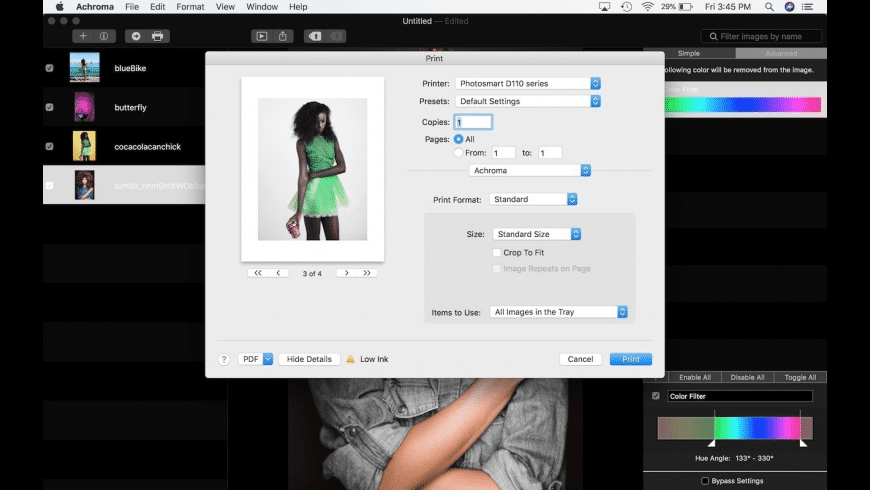Open the Format menu

pyautogui.click(x=190, y=7)
